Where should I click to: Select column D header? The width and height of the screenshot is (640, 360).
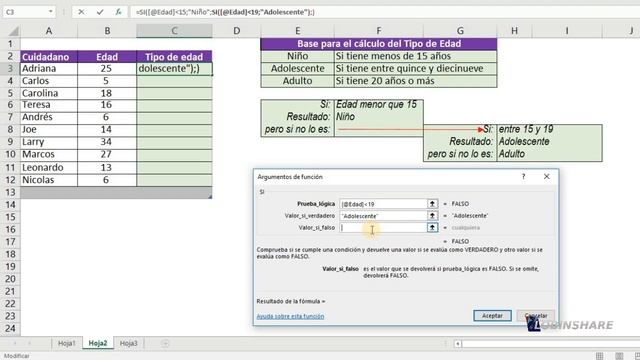pos(236,31)
